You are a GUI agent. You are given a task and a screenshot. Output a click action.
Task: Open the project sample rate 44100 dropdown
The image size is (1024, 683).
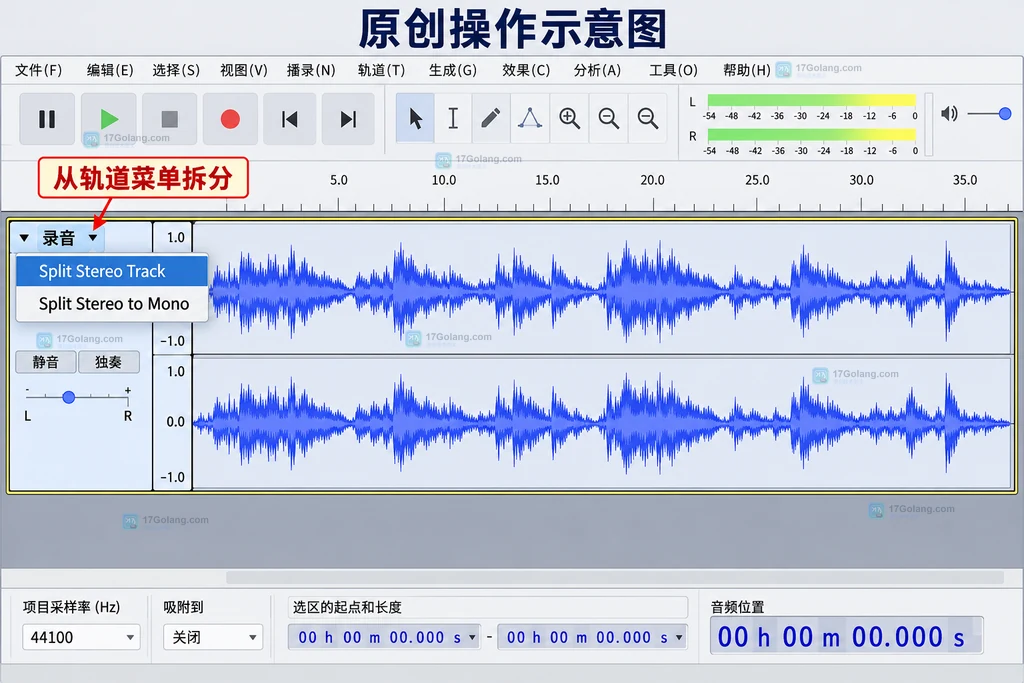[x=81, y=637]
